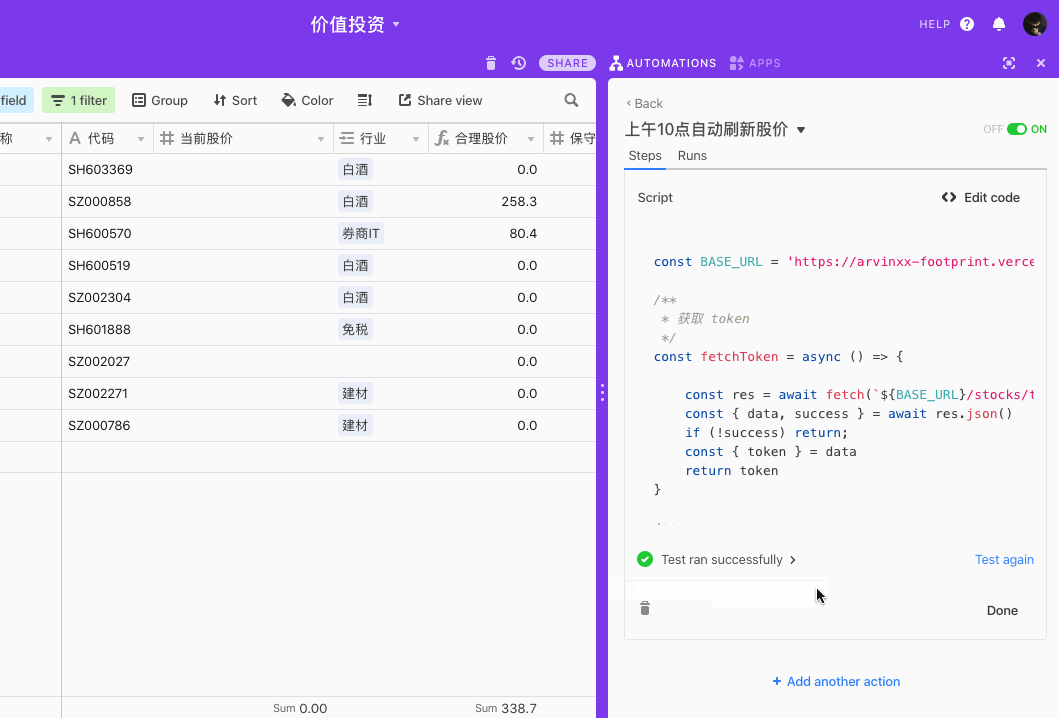Open AUTOMATIONS from the top bar
1059x718 pixels.
tap(663, 62)
